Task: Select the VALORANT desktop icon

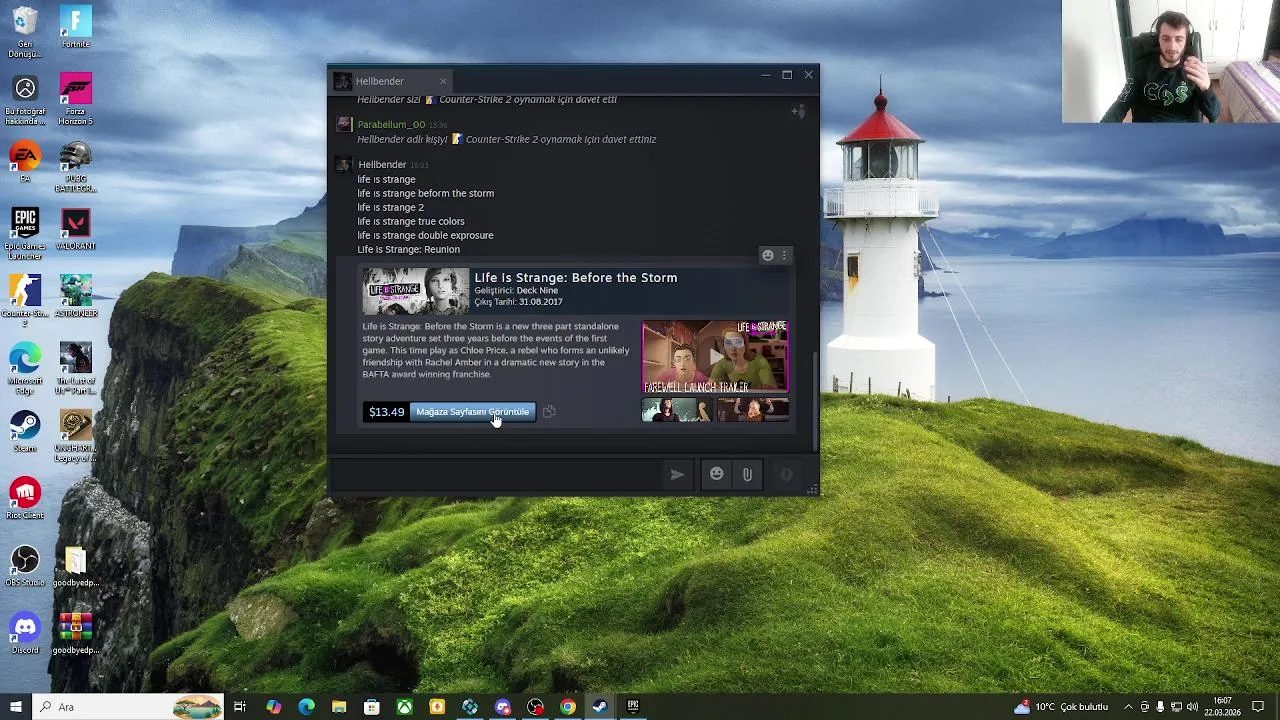Action: point(75,229)
